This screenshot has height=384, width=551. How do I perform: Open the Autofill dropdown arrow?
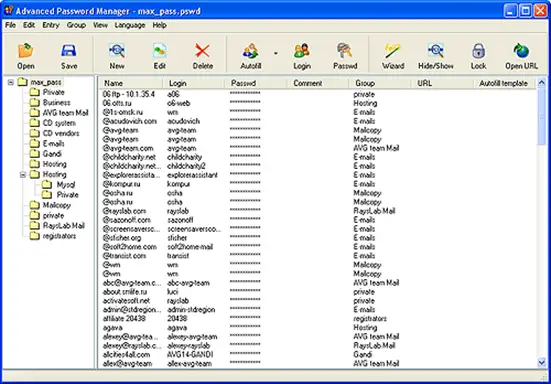point(276,53)
